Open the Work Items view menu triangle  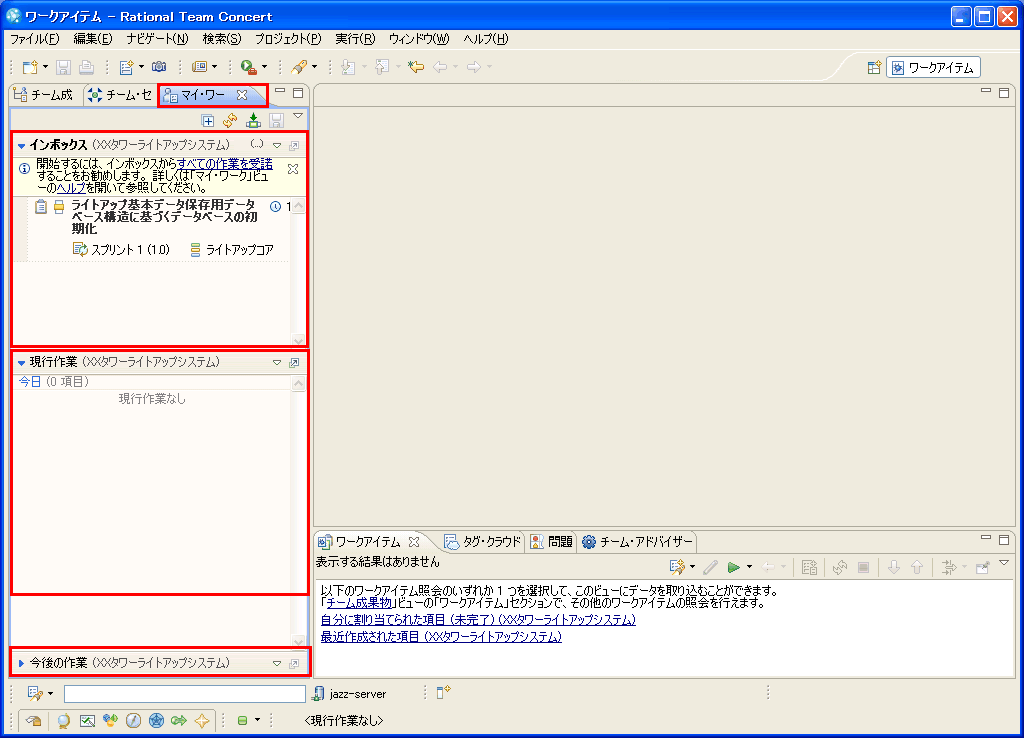point(1004,562)
